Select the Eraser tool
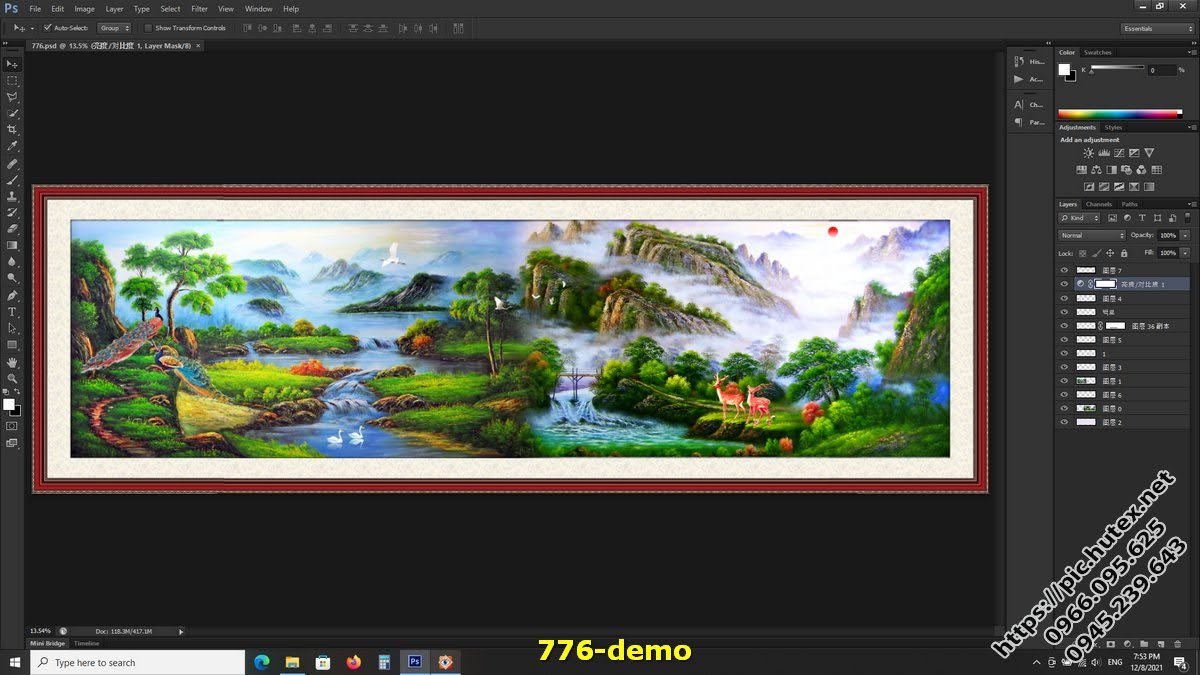 coord(12,229)
